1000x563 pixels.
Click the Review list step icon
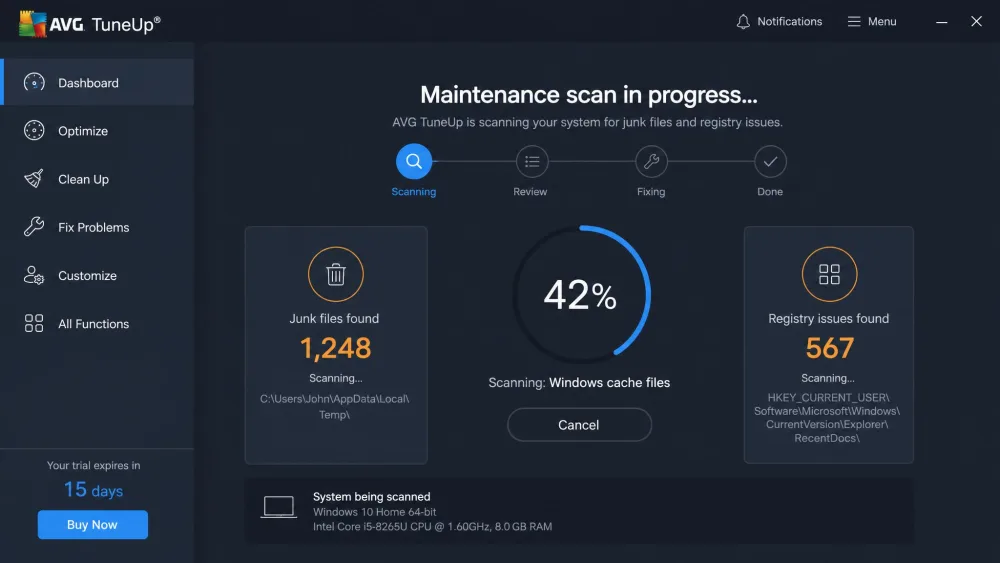click(532, 162)
